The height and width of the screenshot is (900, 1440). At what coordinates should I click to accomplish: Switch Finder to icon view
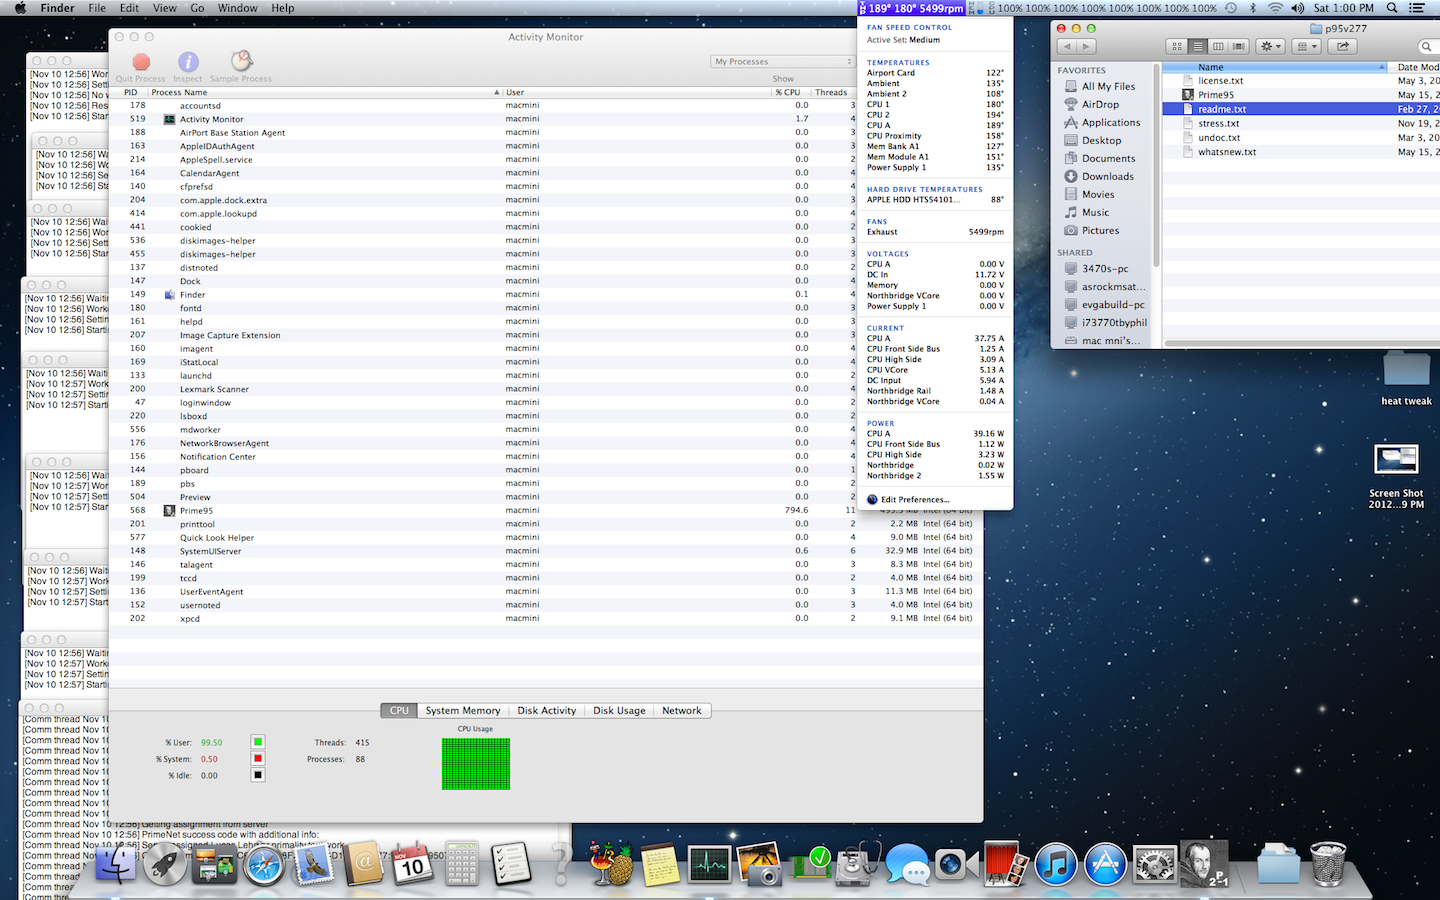point(1177,46)
